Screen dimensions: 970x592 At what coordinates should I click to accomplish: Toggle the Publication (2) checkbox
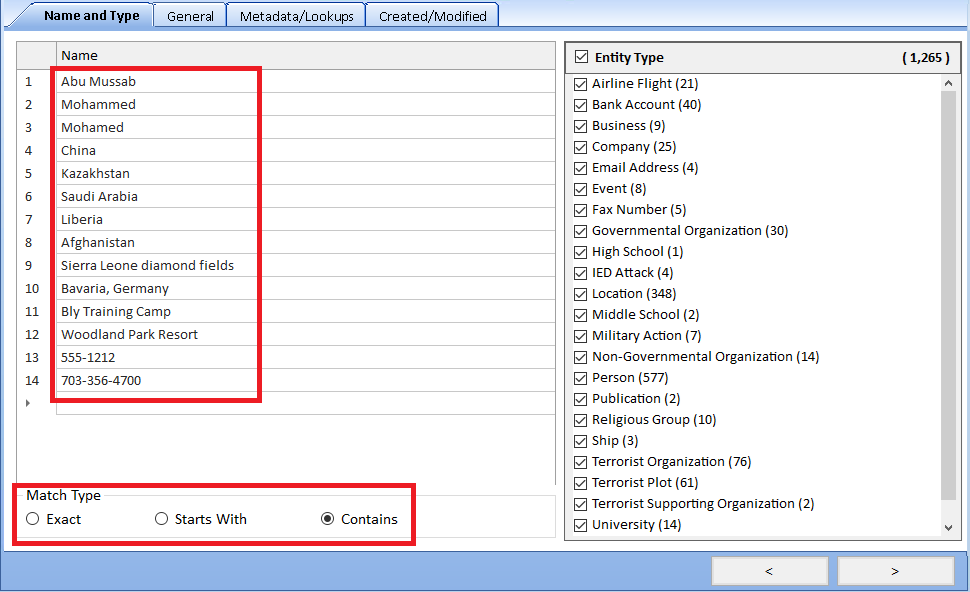580,400
